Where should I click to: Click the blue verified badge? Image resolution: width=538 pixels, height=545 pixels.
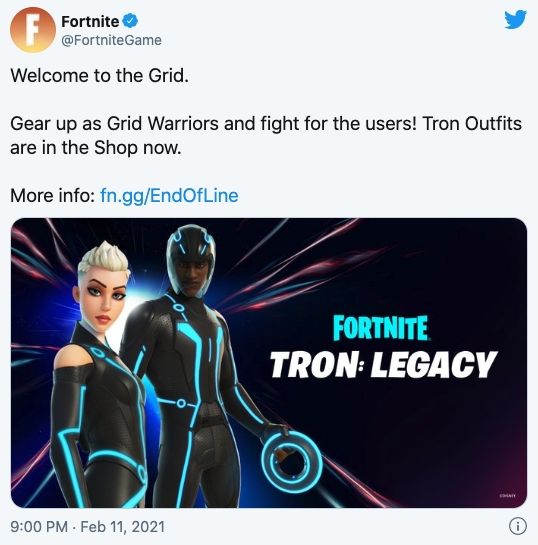pos(130,21)
